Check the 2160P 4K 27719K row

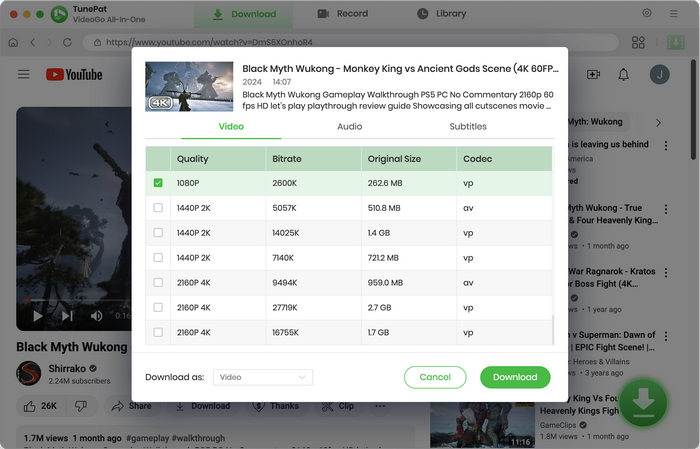158,308
